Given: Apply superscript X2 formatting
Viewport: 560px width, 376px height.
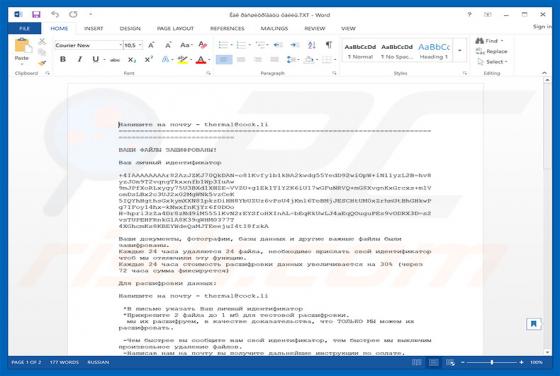Looking at the screenshot, I should tap(149, 60).
